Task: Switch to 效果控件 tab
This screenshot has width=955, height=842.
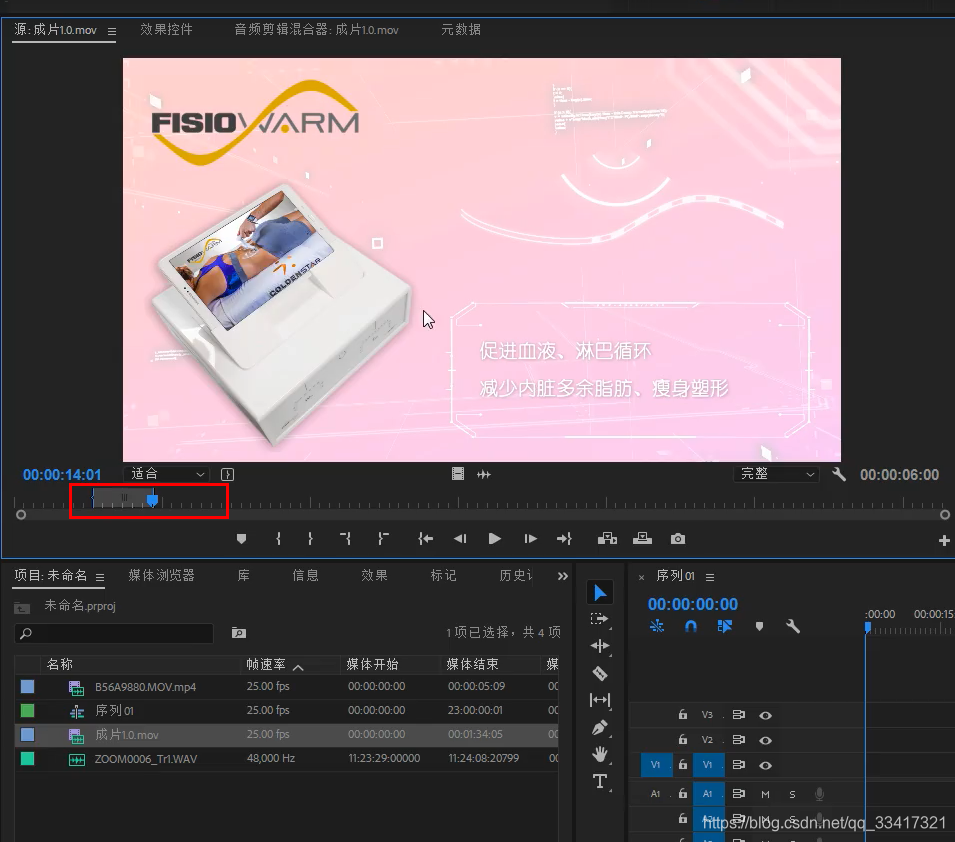Action: tap(166, 29)
